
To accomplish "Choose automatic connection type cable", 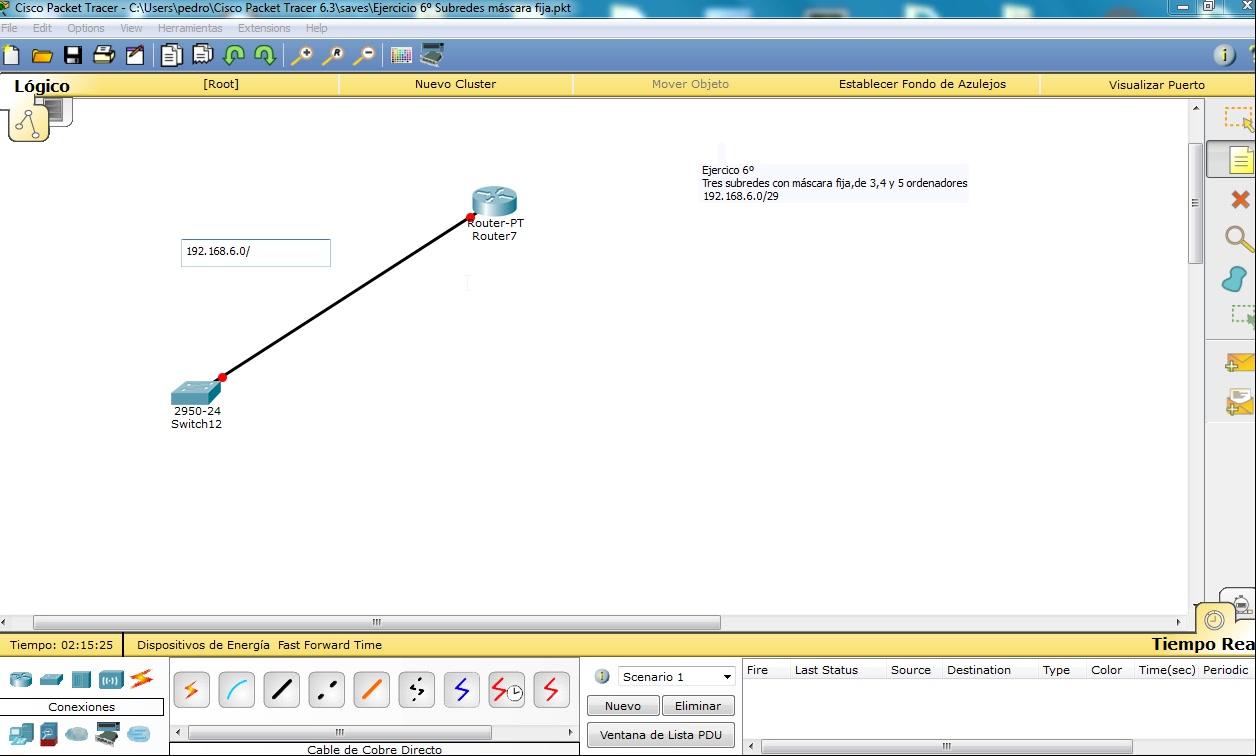I will (x=192, y=690).
